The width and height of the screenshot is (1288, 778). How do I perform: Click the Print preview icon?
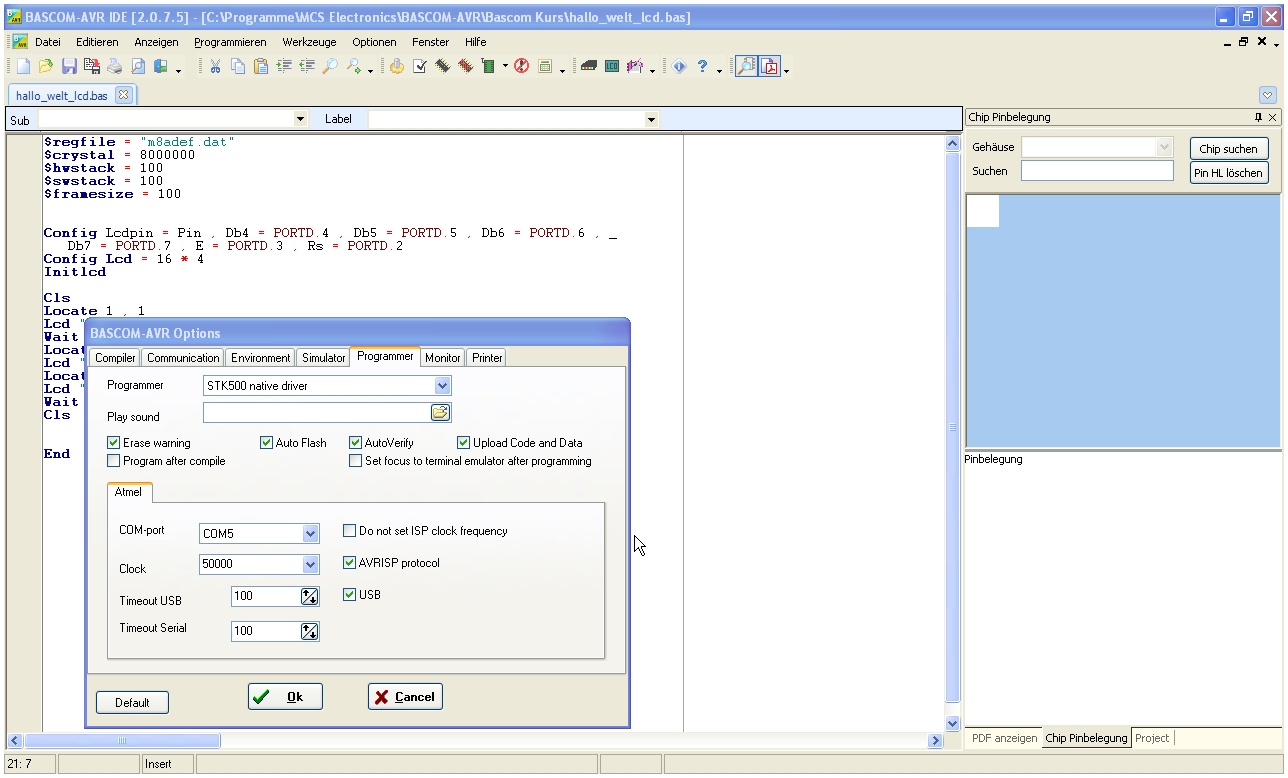[x=137, y=67]
